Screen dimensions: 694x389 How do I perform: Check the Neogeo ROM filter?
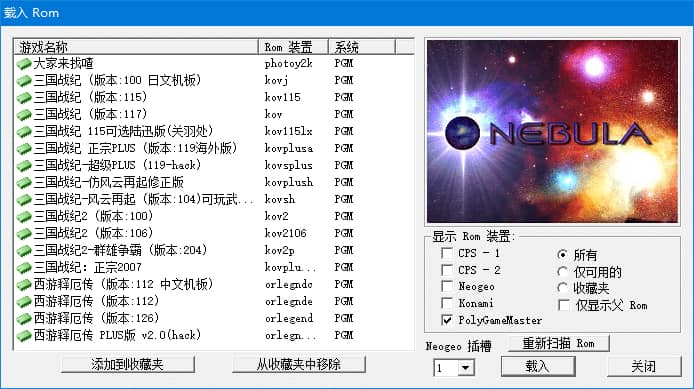click(447, 286)
